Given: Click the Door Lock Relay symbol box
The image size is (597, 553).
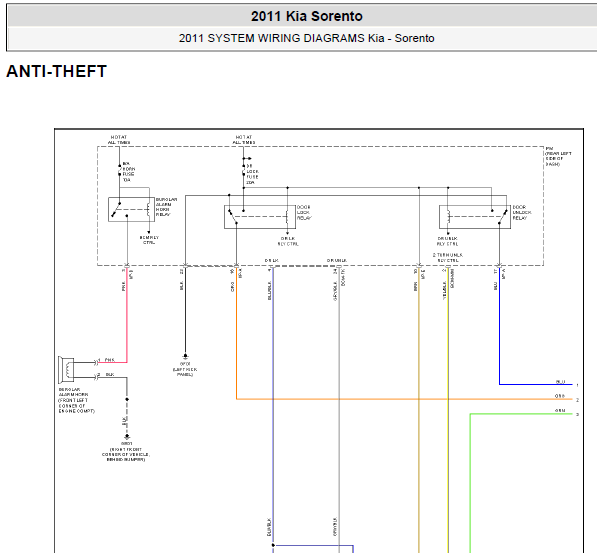Looking at the screenshot, I should (260, 217).
